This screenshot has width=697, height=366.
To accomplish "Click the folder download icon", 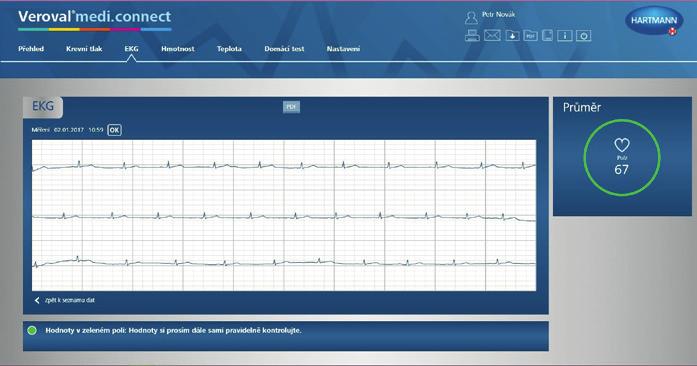I will pyautogui.click(x=512, y=36).
